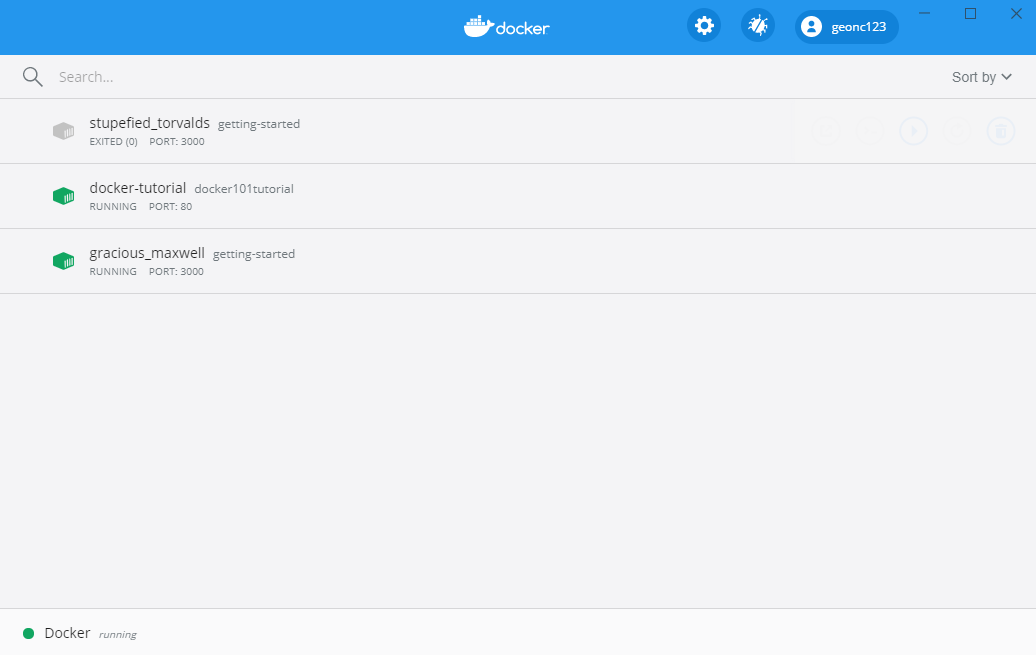Maximize the Docker window
This screenshot has width=1036, height=655.
(970, 13)
